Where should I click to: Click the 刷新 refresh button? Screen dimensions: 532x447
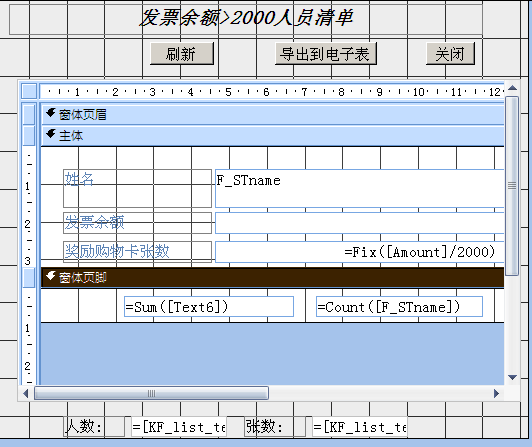[x=182, y=54]
